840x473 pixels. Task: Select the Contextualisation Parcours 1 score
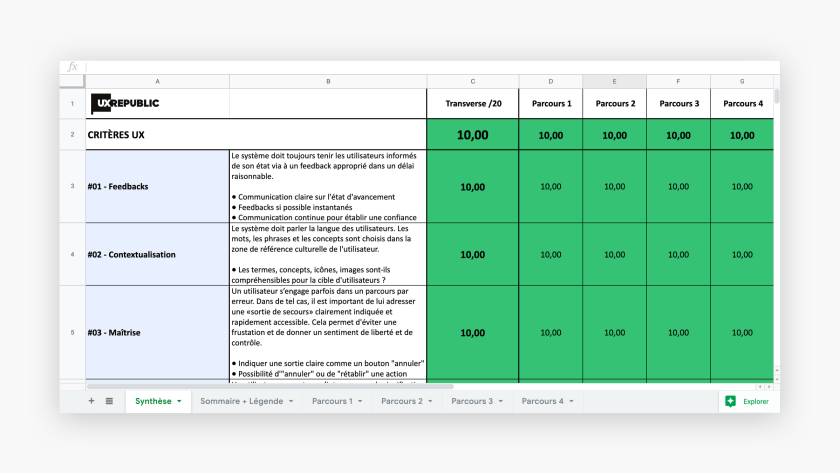tap(551, 254)
